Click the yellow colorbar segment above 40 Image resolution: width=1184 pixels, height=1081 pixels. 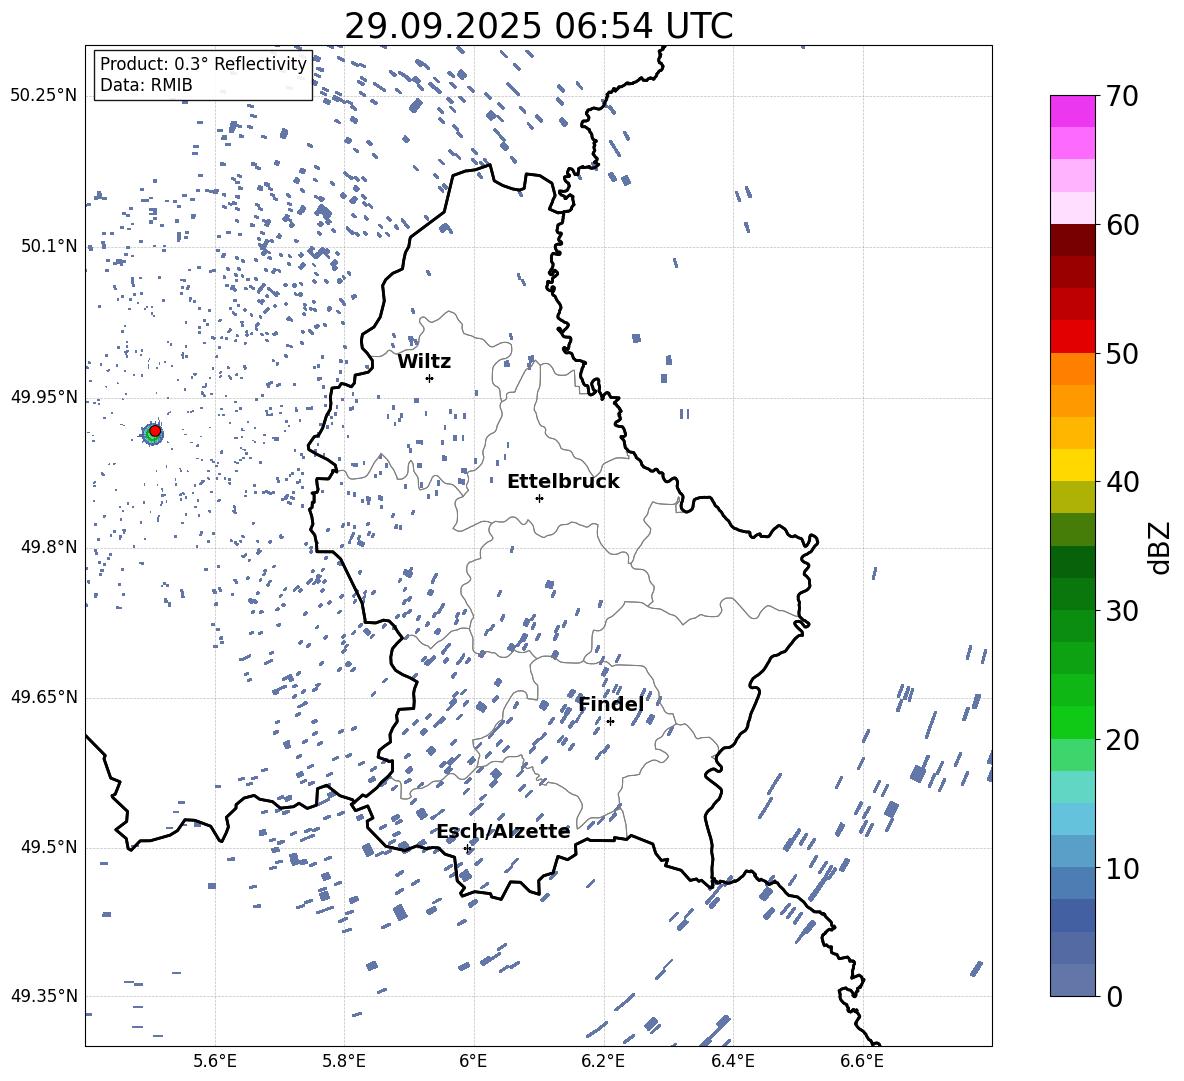1072,465
